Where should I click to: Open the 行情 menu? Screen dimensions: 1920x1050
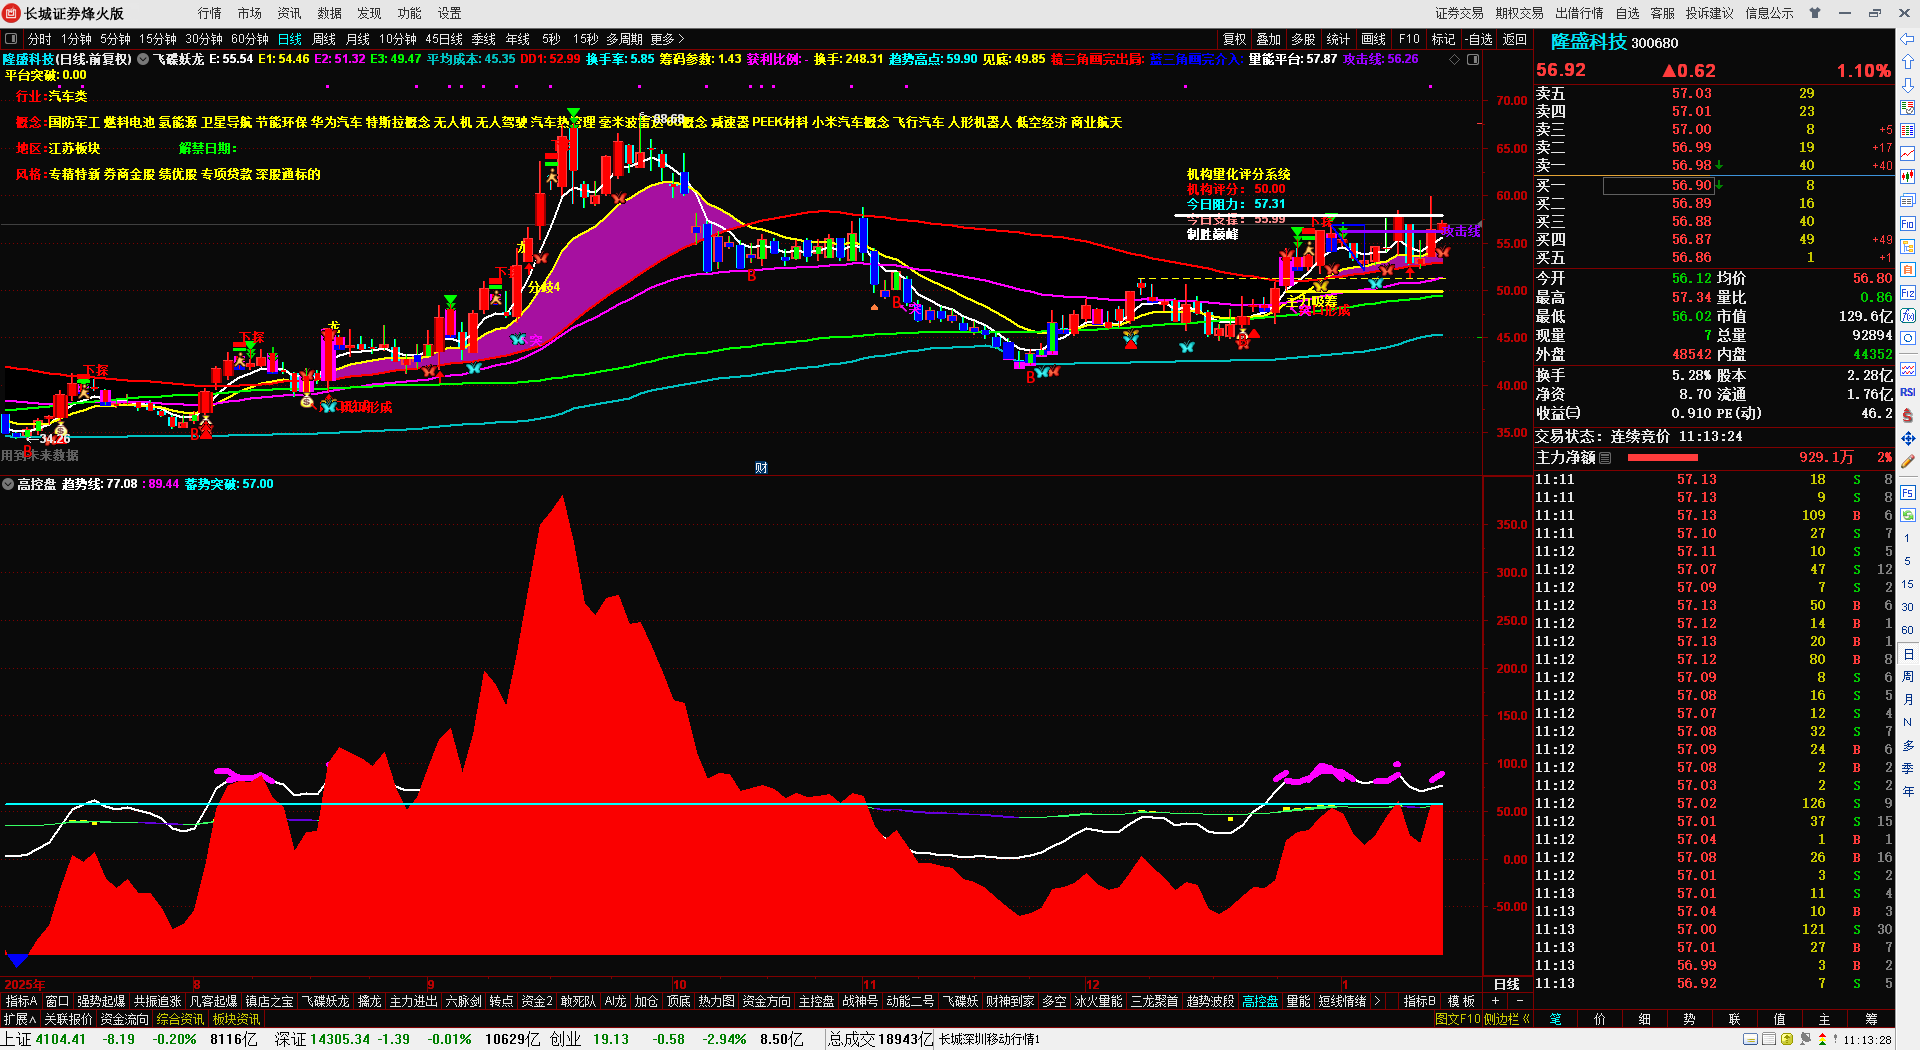point(209,13)
